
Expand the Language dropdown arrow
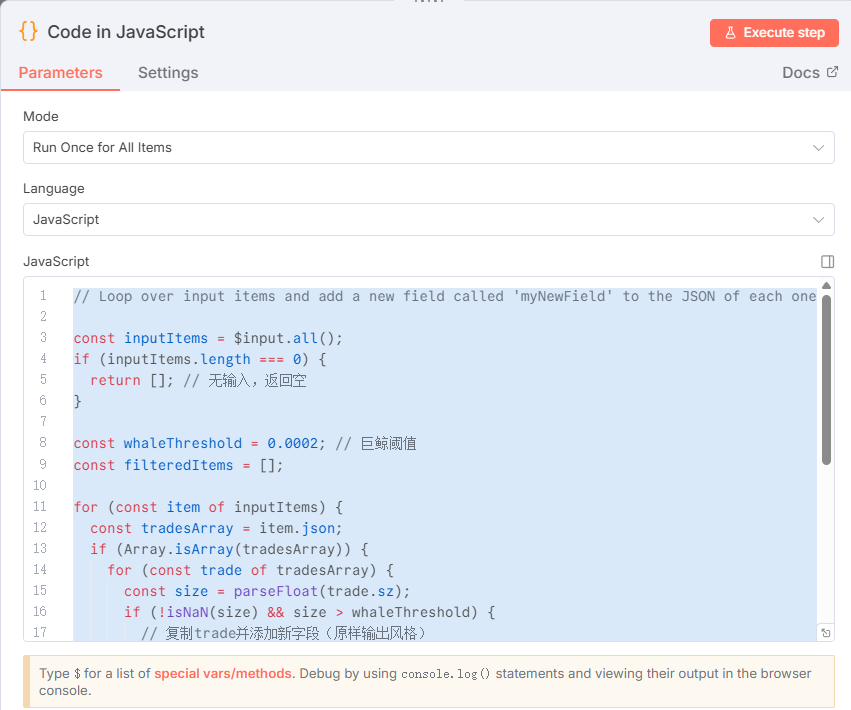[x=818, y=219]
